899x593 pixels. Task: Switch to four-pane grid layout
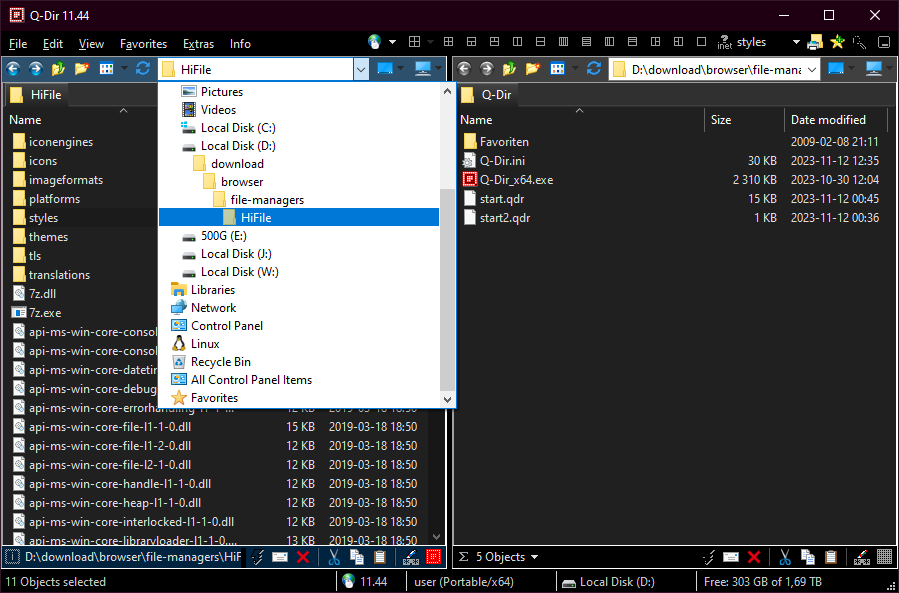pyautogui.click(x=448, y=42)
